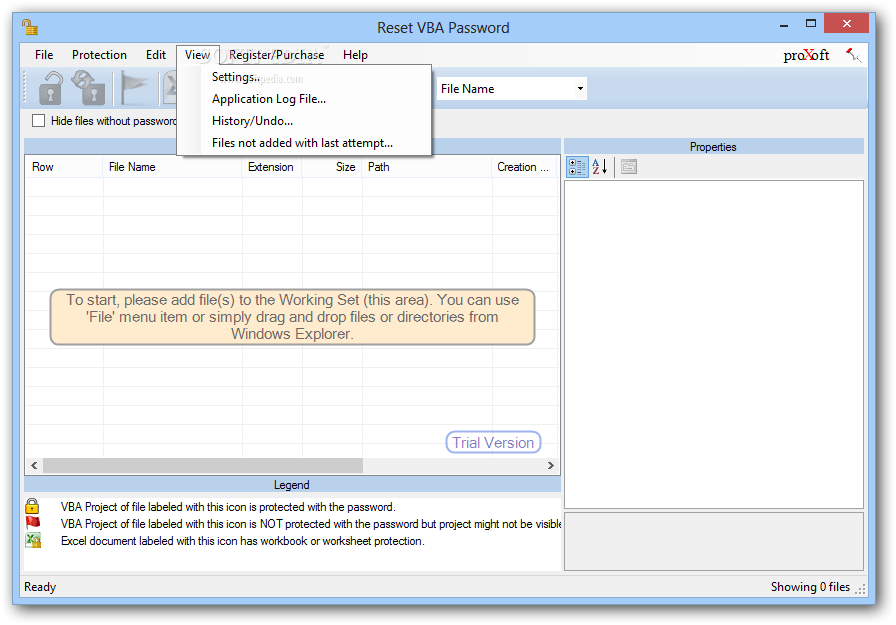Screen dimensions: 896x625
Task: Click the Properties description pane
Action: [714, 541]
